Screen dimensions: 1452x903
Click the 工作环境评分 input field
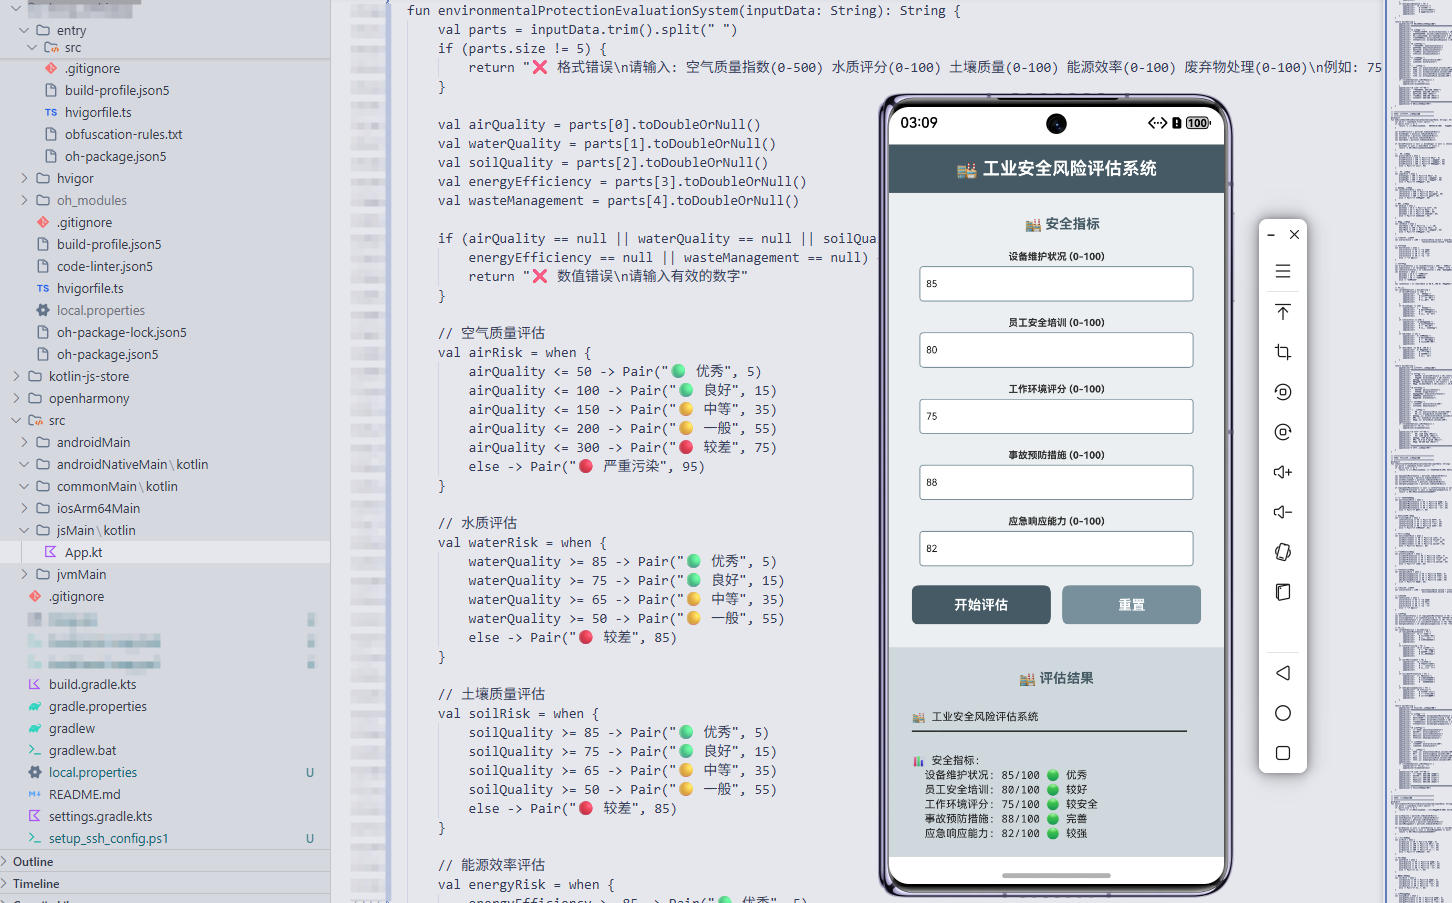click(x=1056, y=416)
